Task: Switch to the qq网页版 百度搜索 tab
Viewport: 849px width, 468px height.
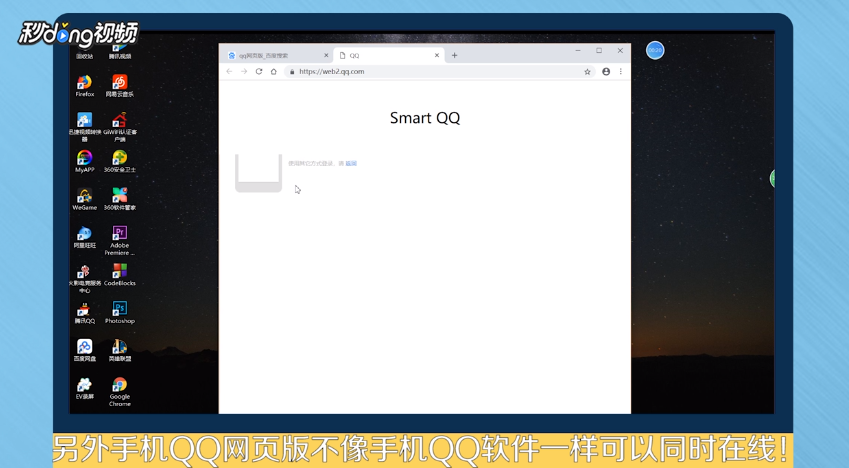Action: click(277, 55)
